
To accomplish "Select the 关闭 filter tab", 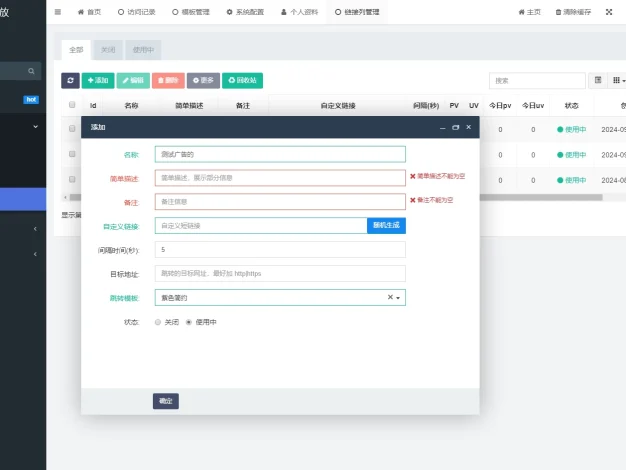I will 108,50.
